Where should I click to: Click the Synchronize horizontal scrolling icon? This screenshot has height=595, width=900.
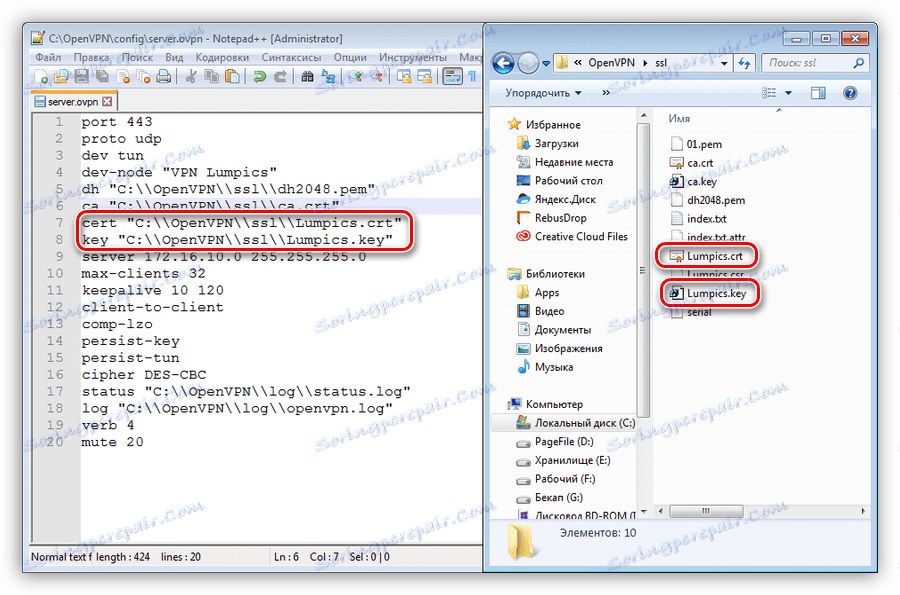pyautogui.click(x=425, y=77)
